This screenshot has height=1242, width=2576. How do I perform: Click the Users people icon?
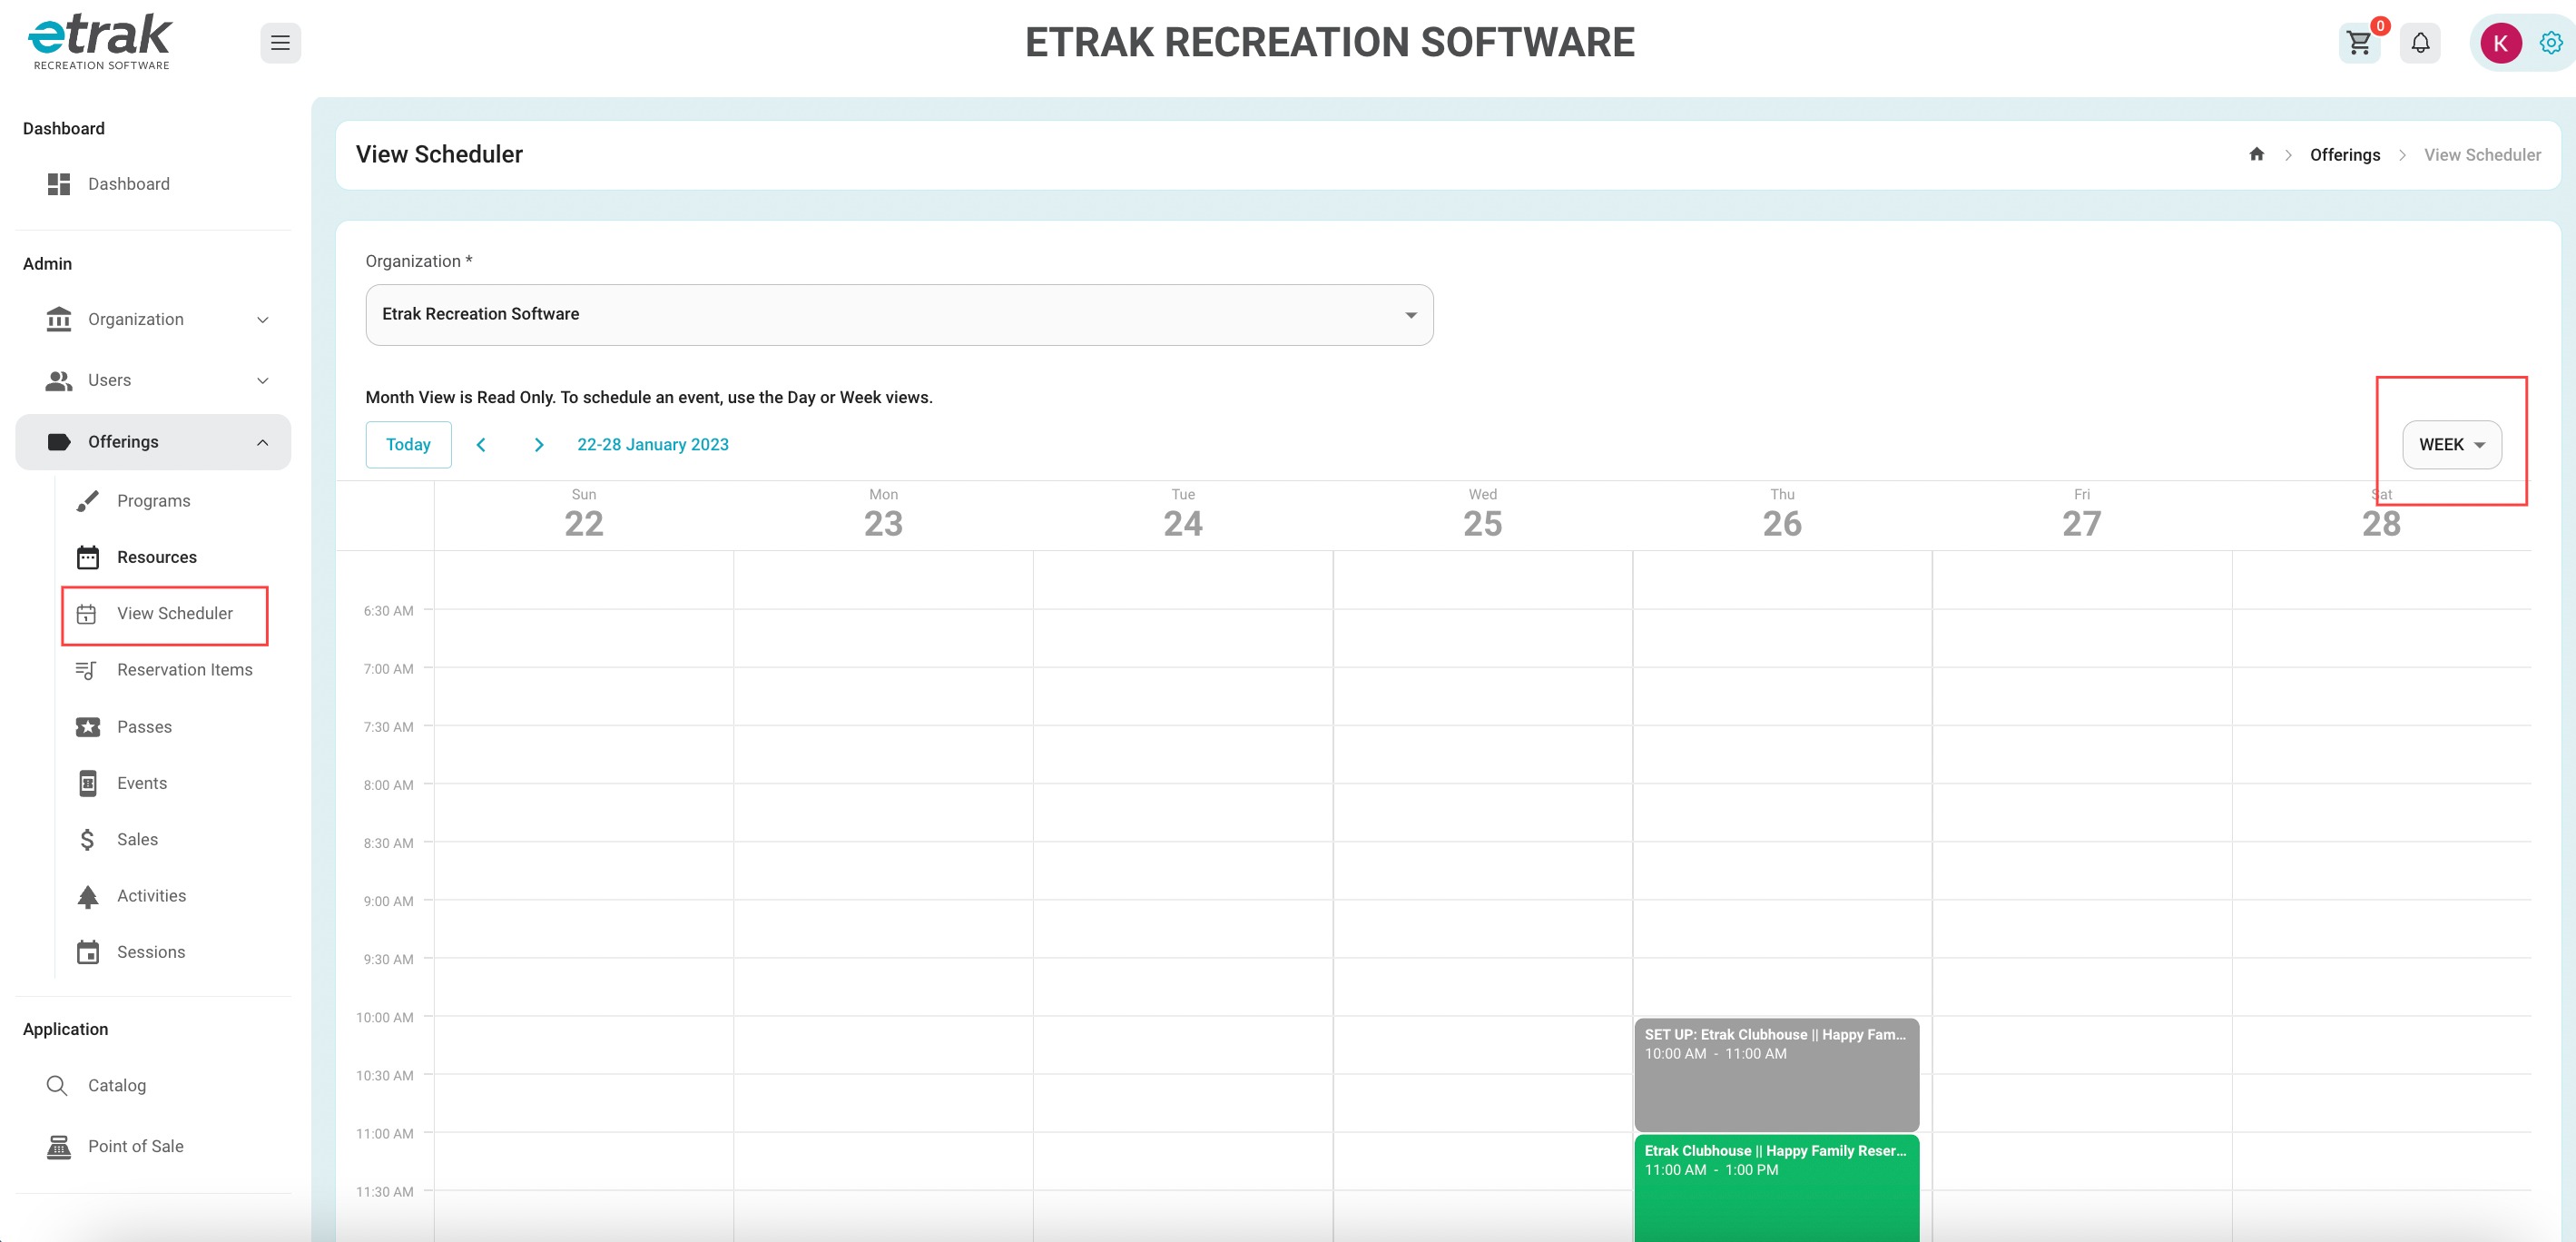point(59,380)
